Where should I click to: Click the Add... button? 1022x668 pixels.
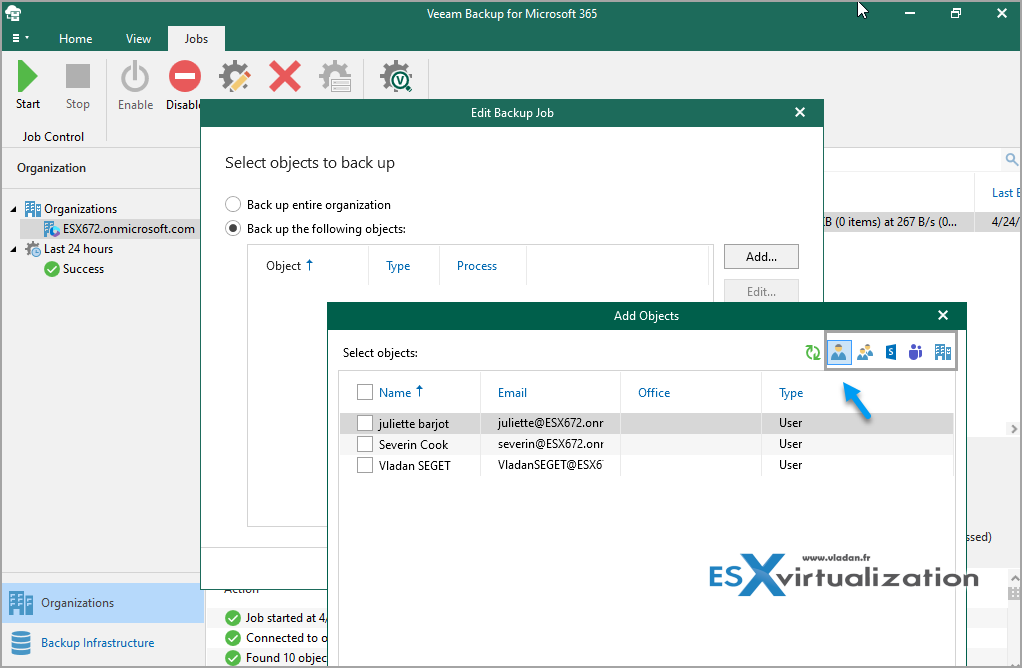(x=761, y=257)
